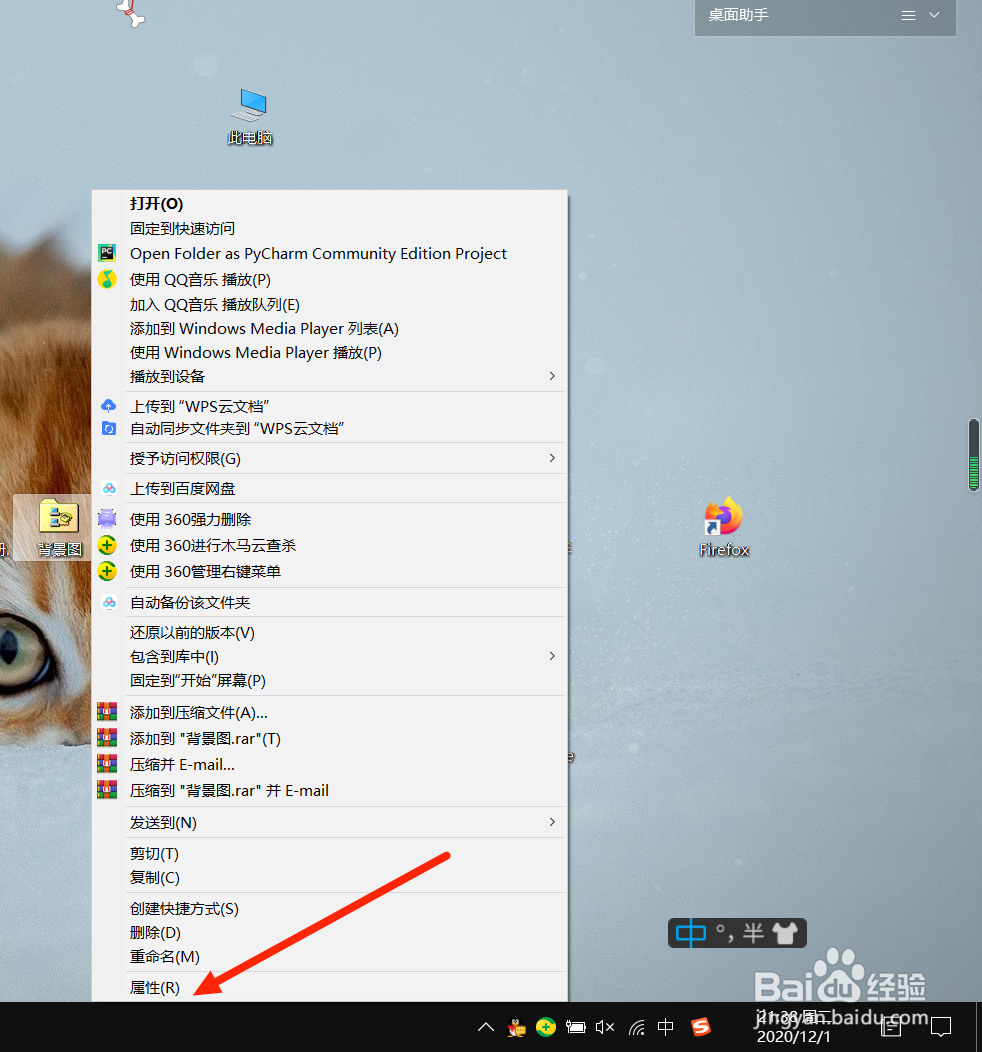Screen dimensions: 982x1052
Task: Click the WinRAR icon beside 压缩到 "背景图.rar" 并 E-mail
Action: (x=107, y=790)
